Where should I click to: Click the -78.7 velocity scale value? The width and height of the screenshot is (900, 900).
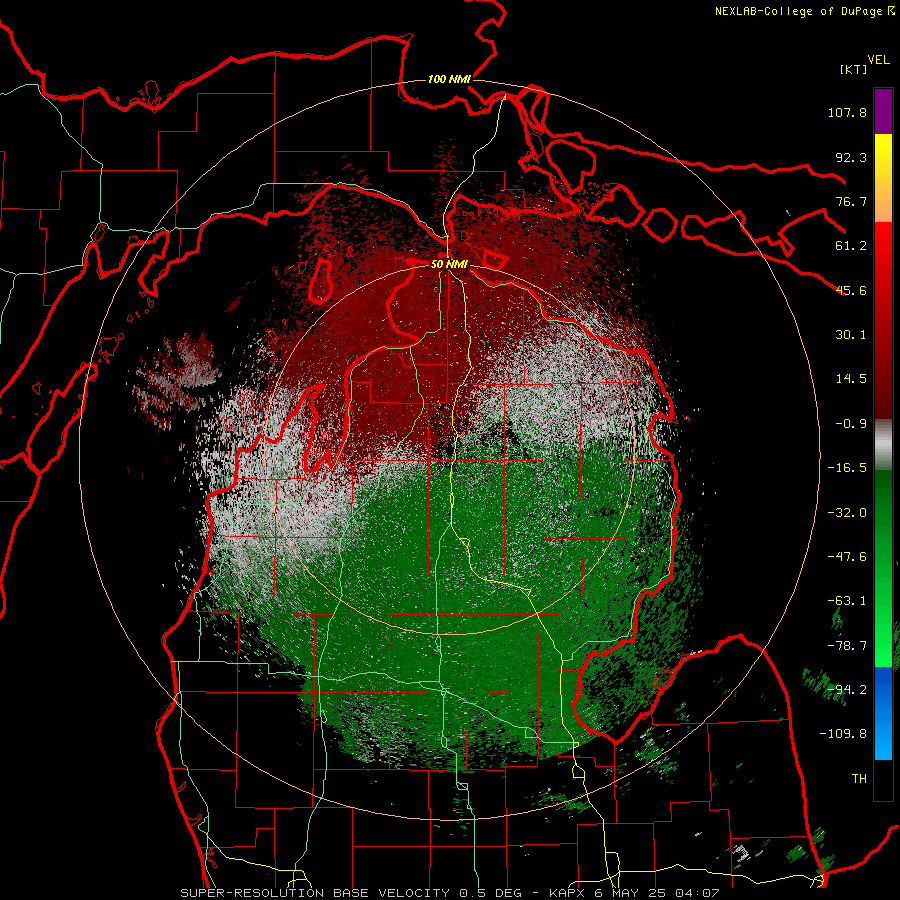(x=847, y=646)
